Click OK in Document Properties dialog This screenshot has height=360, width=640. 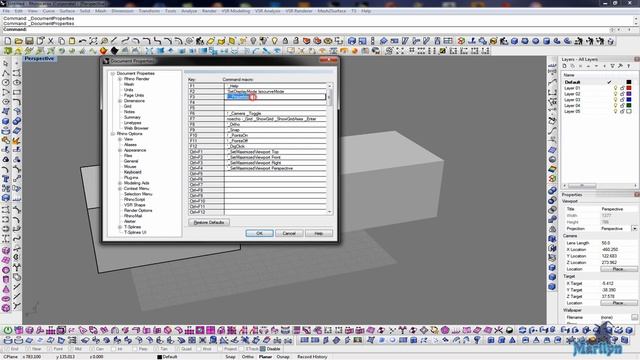coord(260,233)
